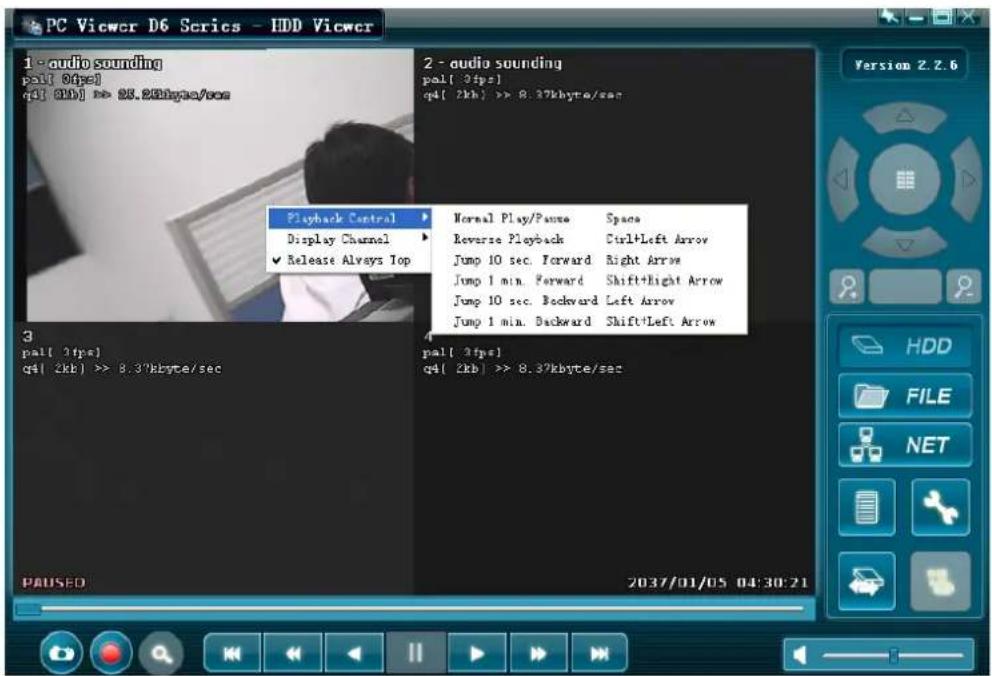Toggle Release Always Top option
The image size is (992, 676).
[x=350, y=260]
